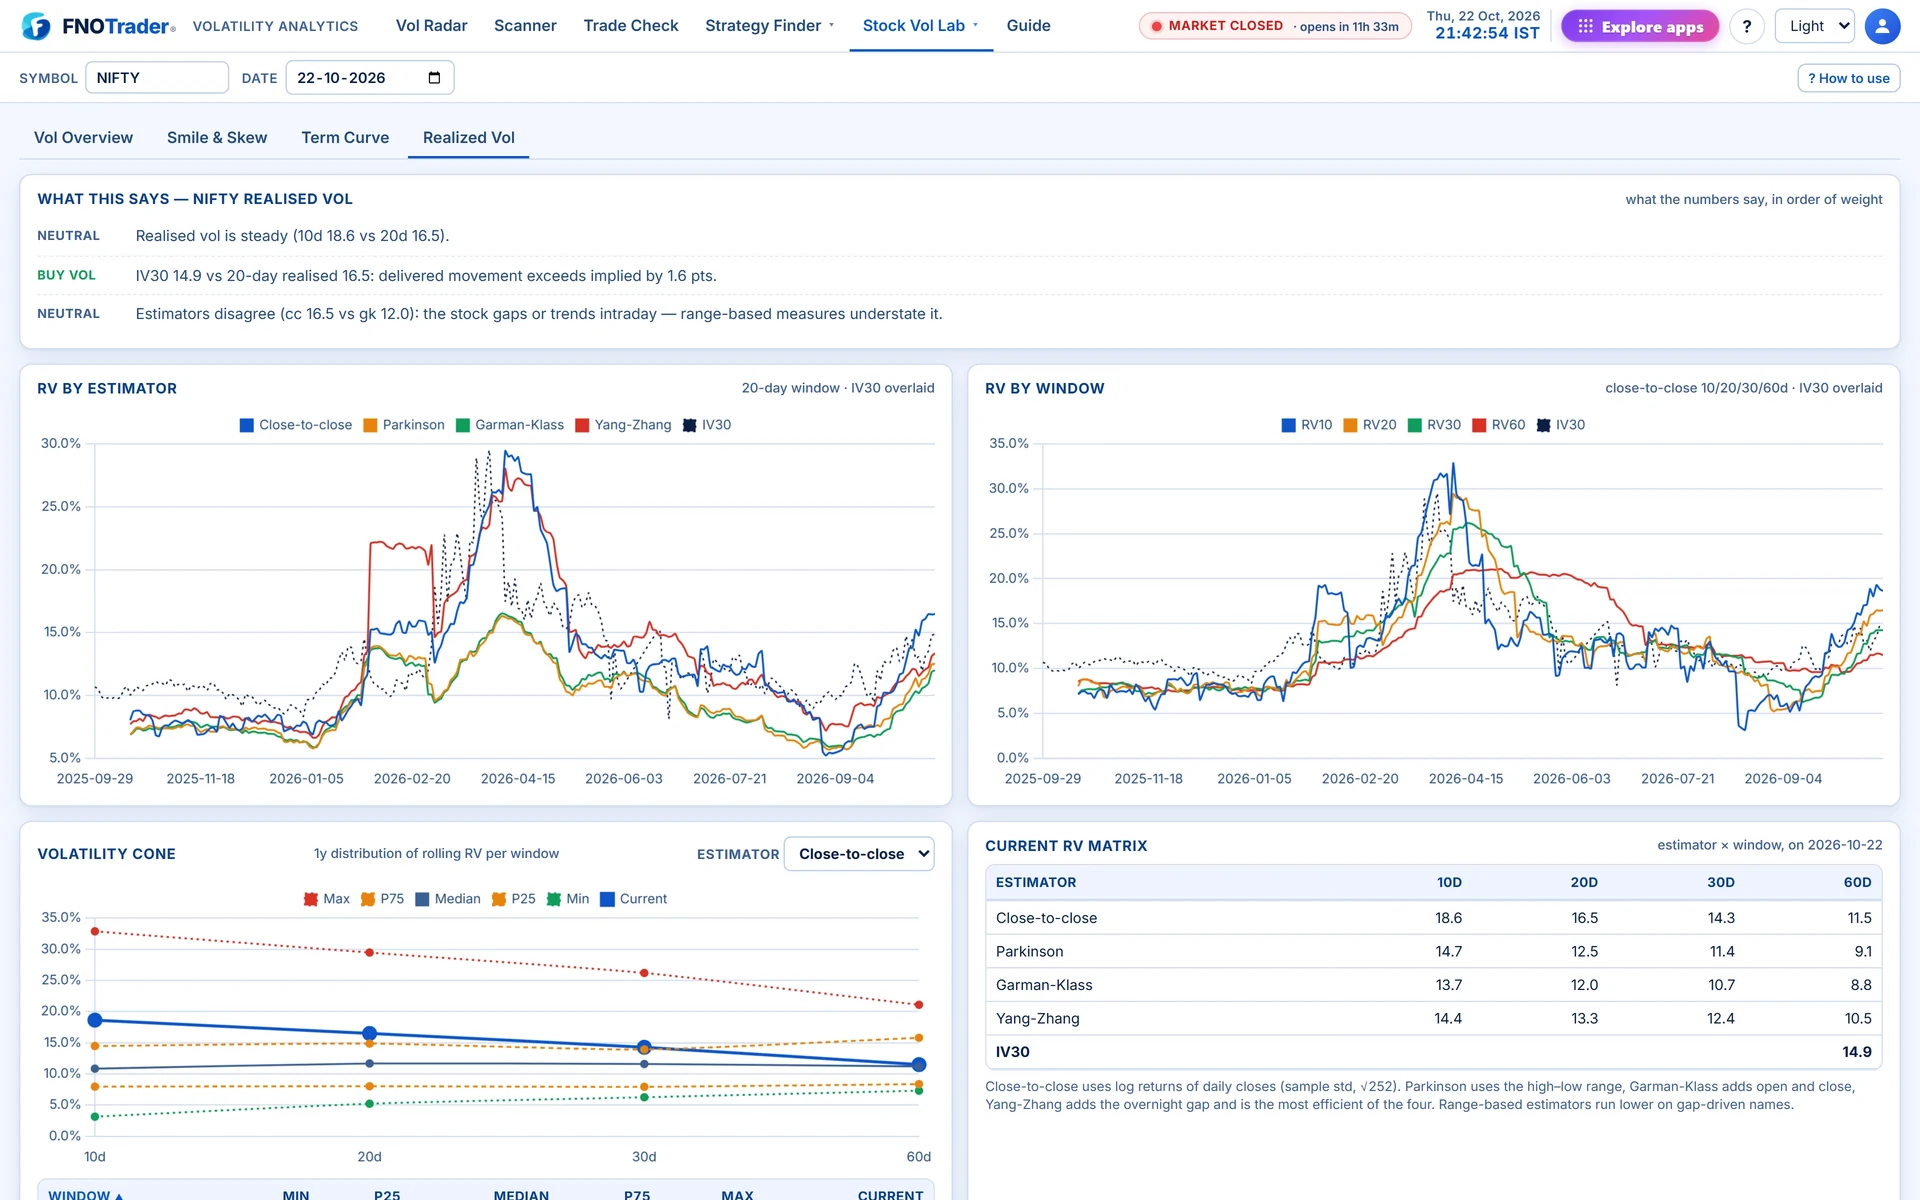The image size is (1920, 1200).
Task: Toggle Current line in volatility cone legend
Action: (634, 899)
